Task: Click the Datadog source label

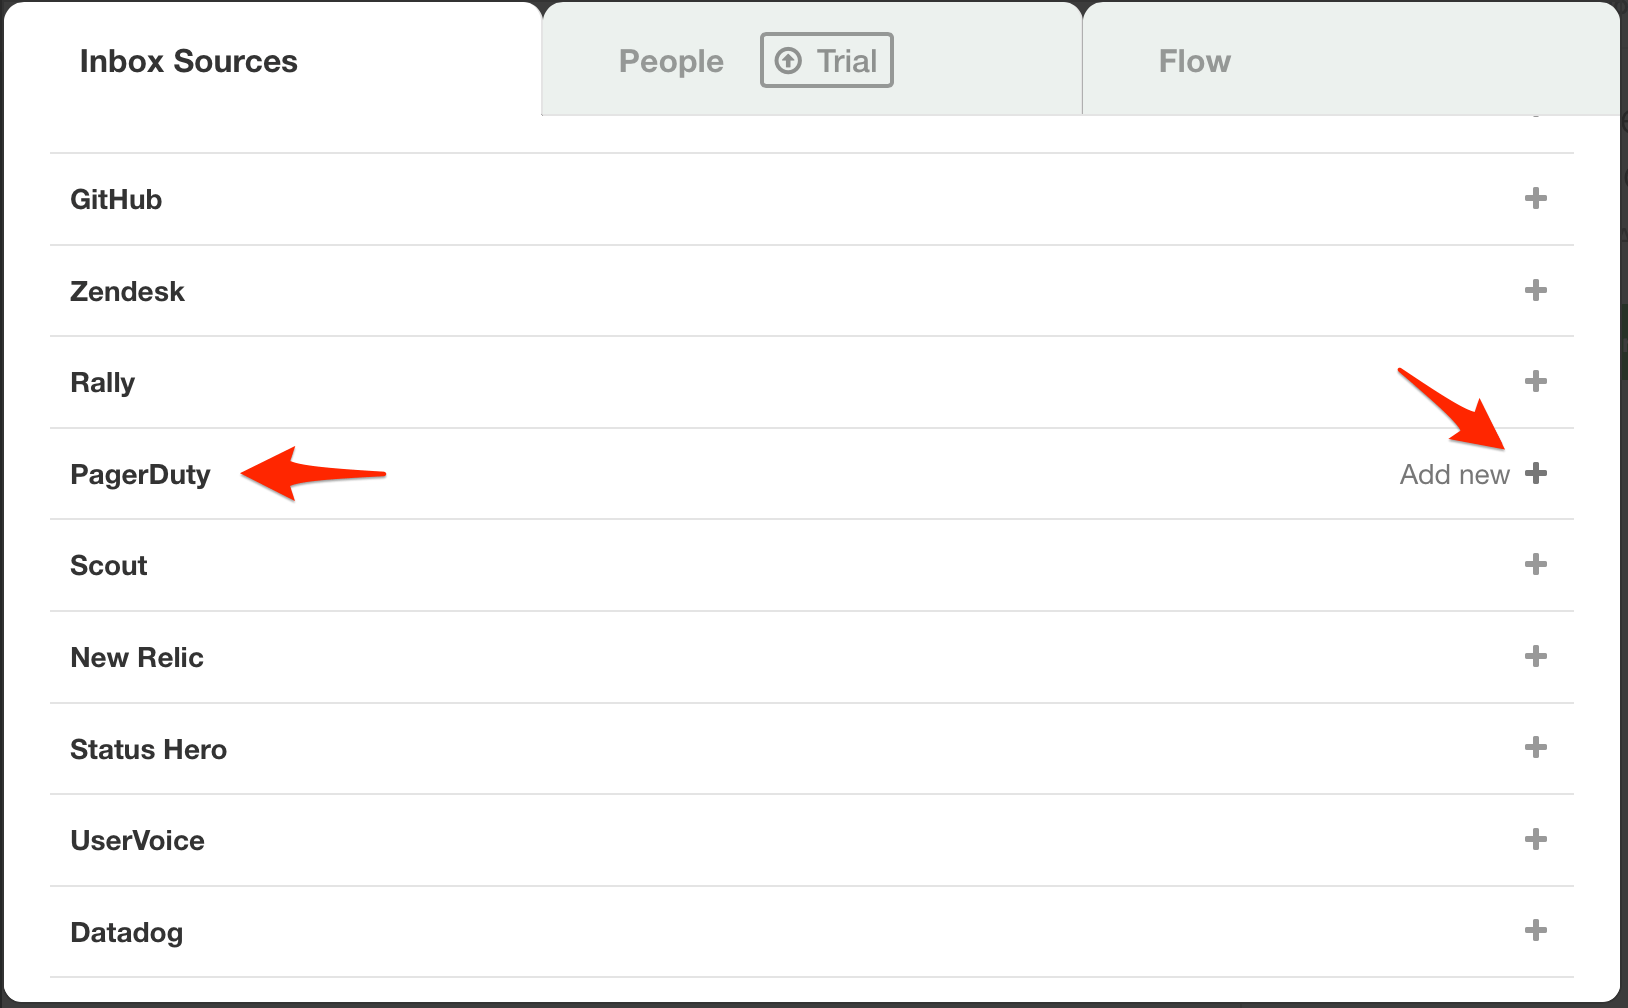Action: coord(126,932)
